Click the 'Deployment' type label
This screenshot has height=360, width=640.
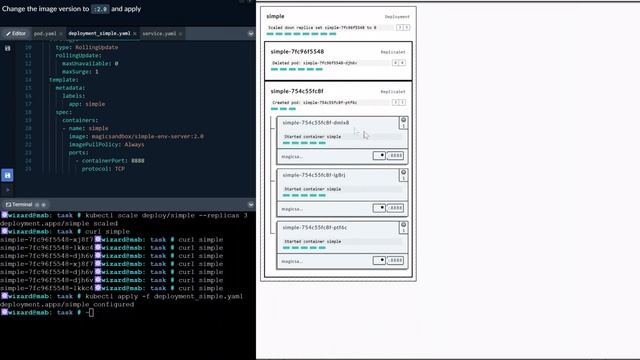point(397,17)
